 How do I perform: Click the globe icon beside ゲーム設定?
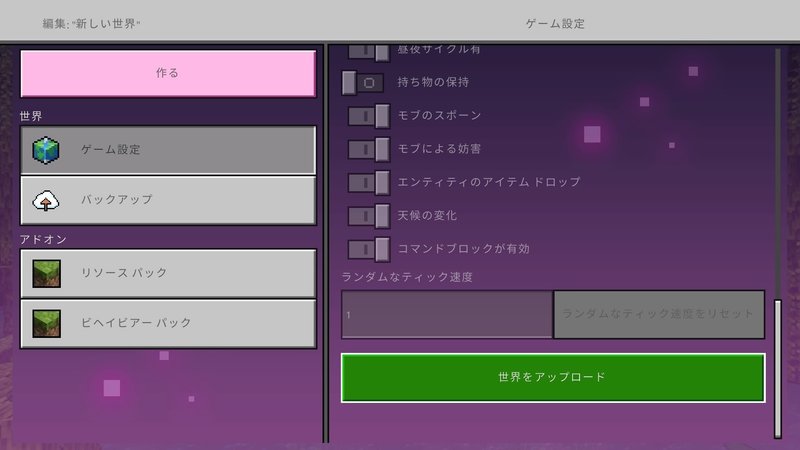click(x=46, y=150)
